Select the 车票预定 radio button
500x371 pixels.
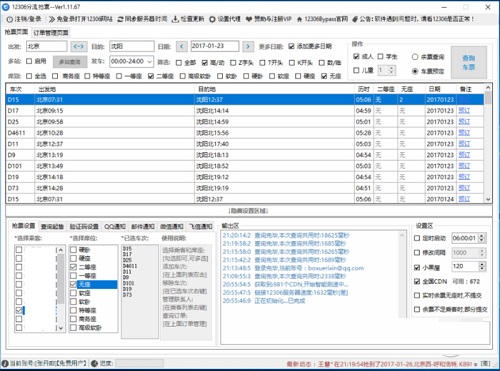(415, 71)
